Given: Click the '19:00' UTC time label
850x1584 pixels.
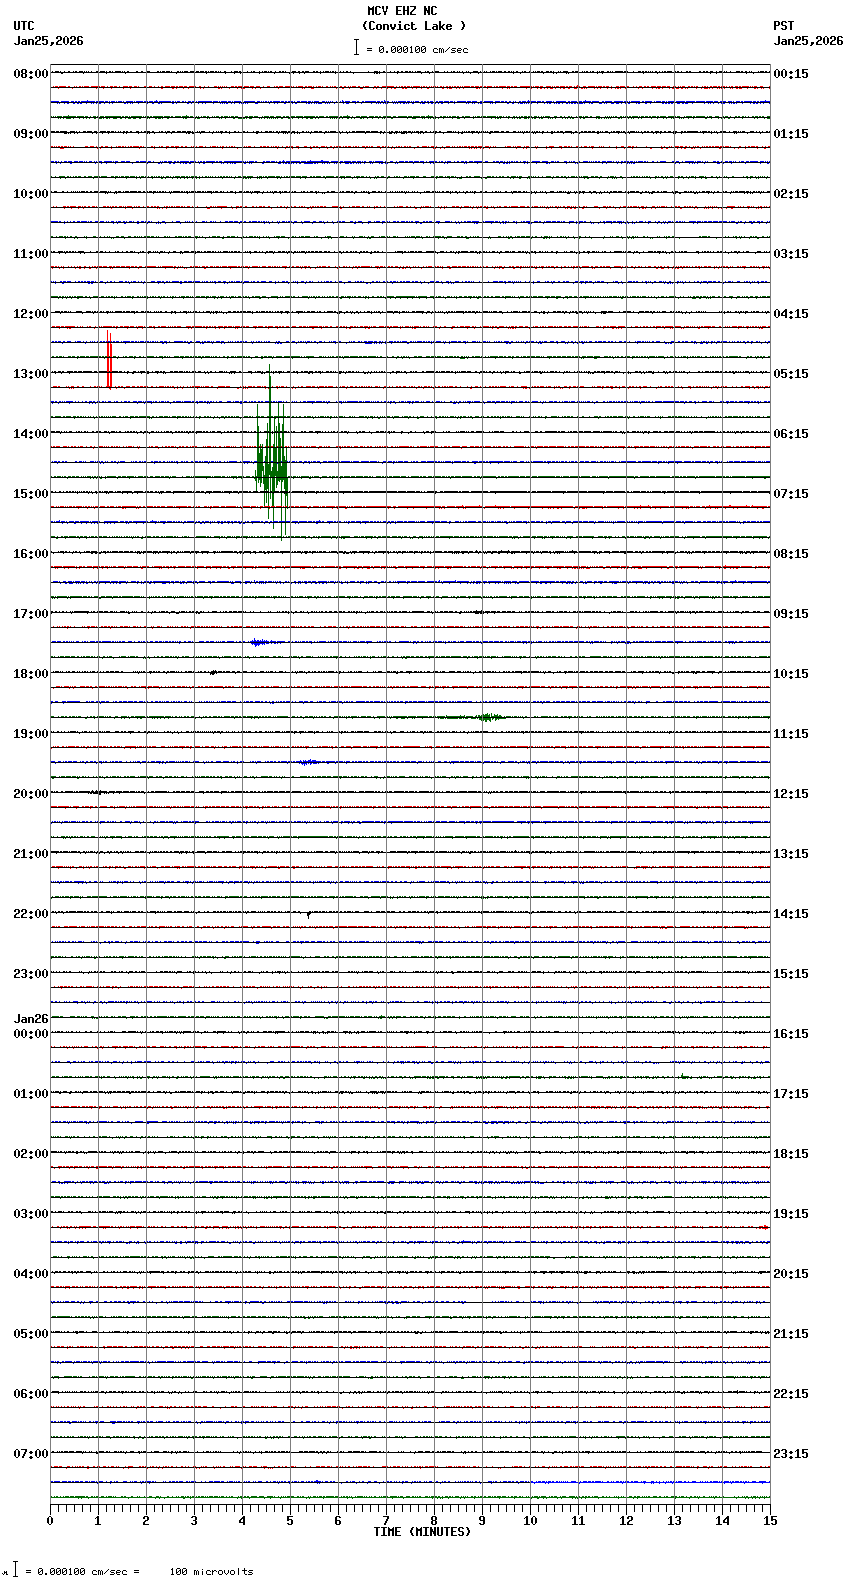Looking at the screenshot, I should 31,734.
